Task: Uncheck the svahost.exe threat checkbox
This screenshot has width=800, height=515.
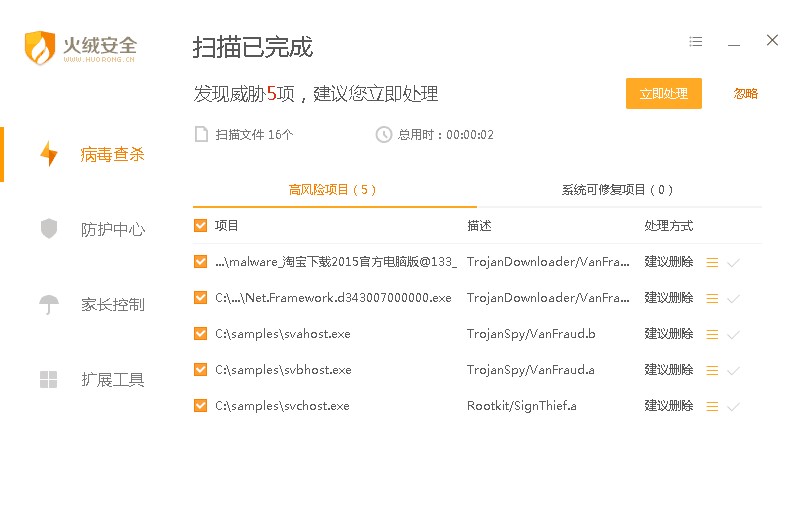Action: click(x=200, y=334)
